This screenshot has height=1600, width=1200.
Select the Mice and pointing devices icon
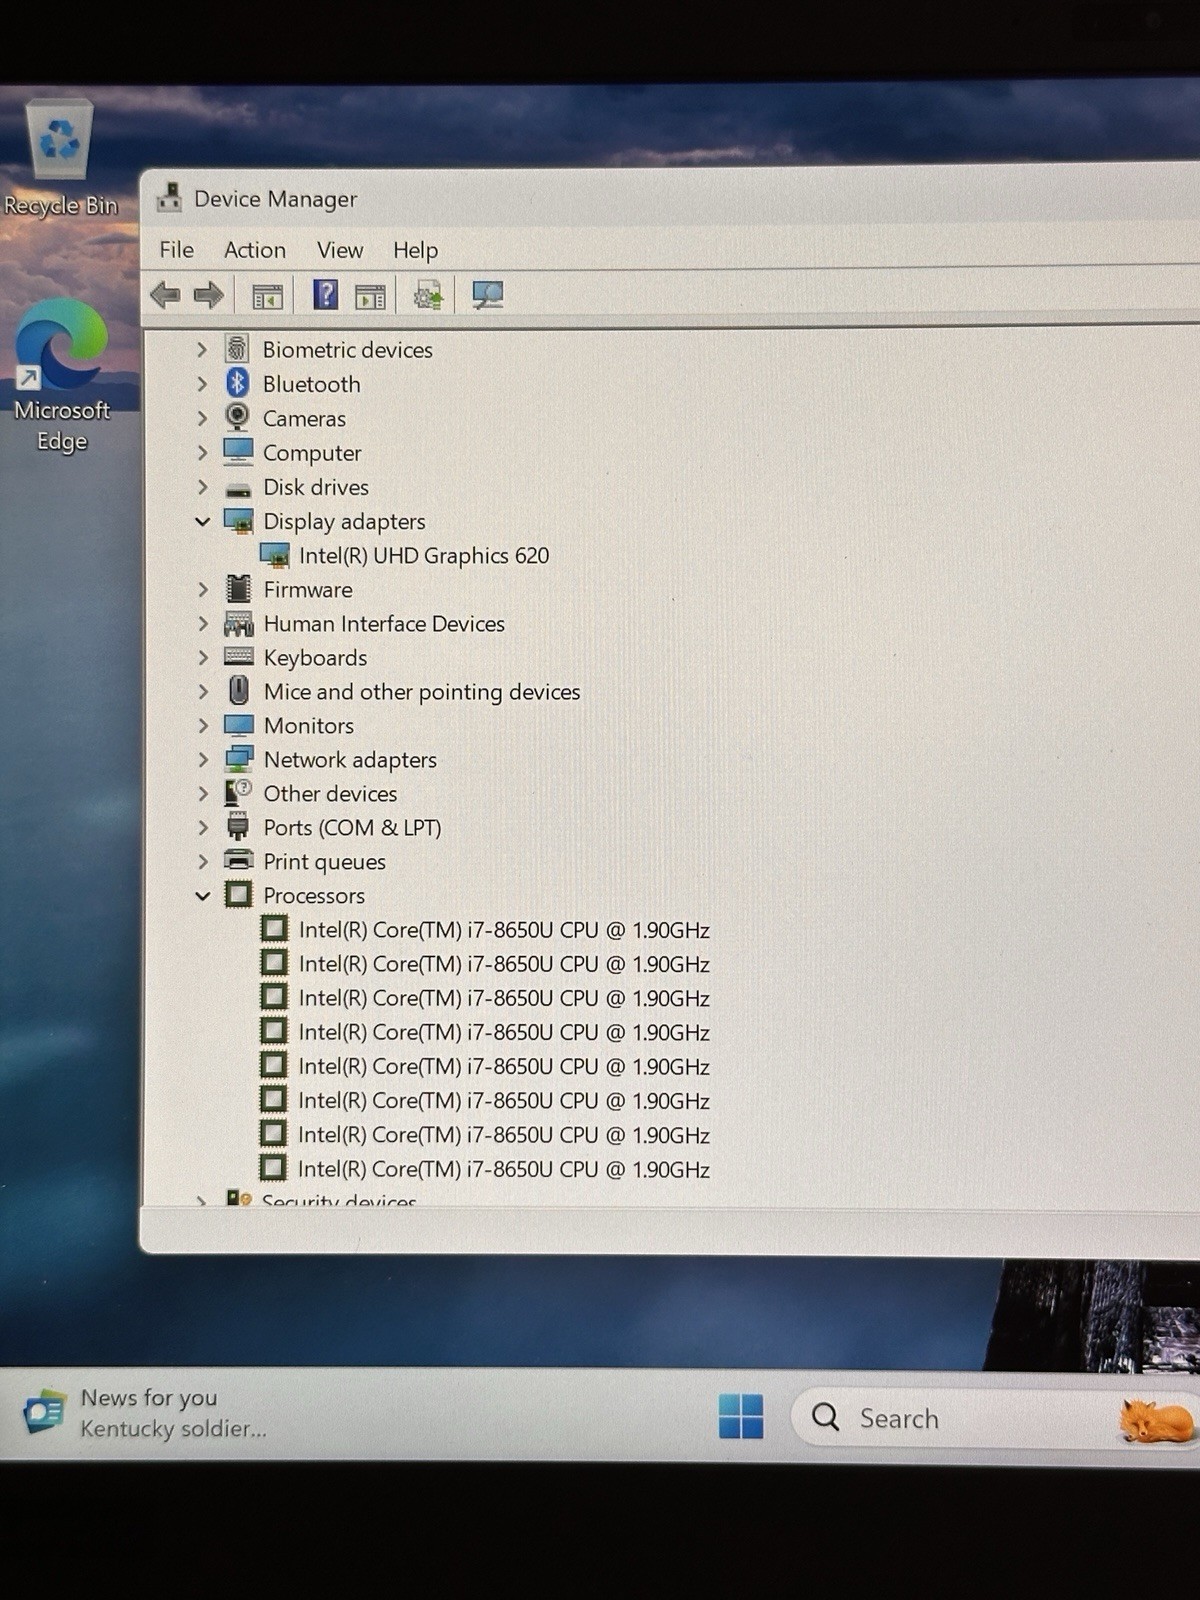tap(238, 691)
